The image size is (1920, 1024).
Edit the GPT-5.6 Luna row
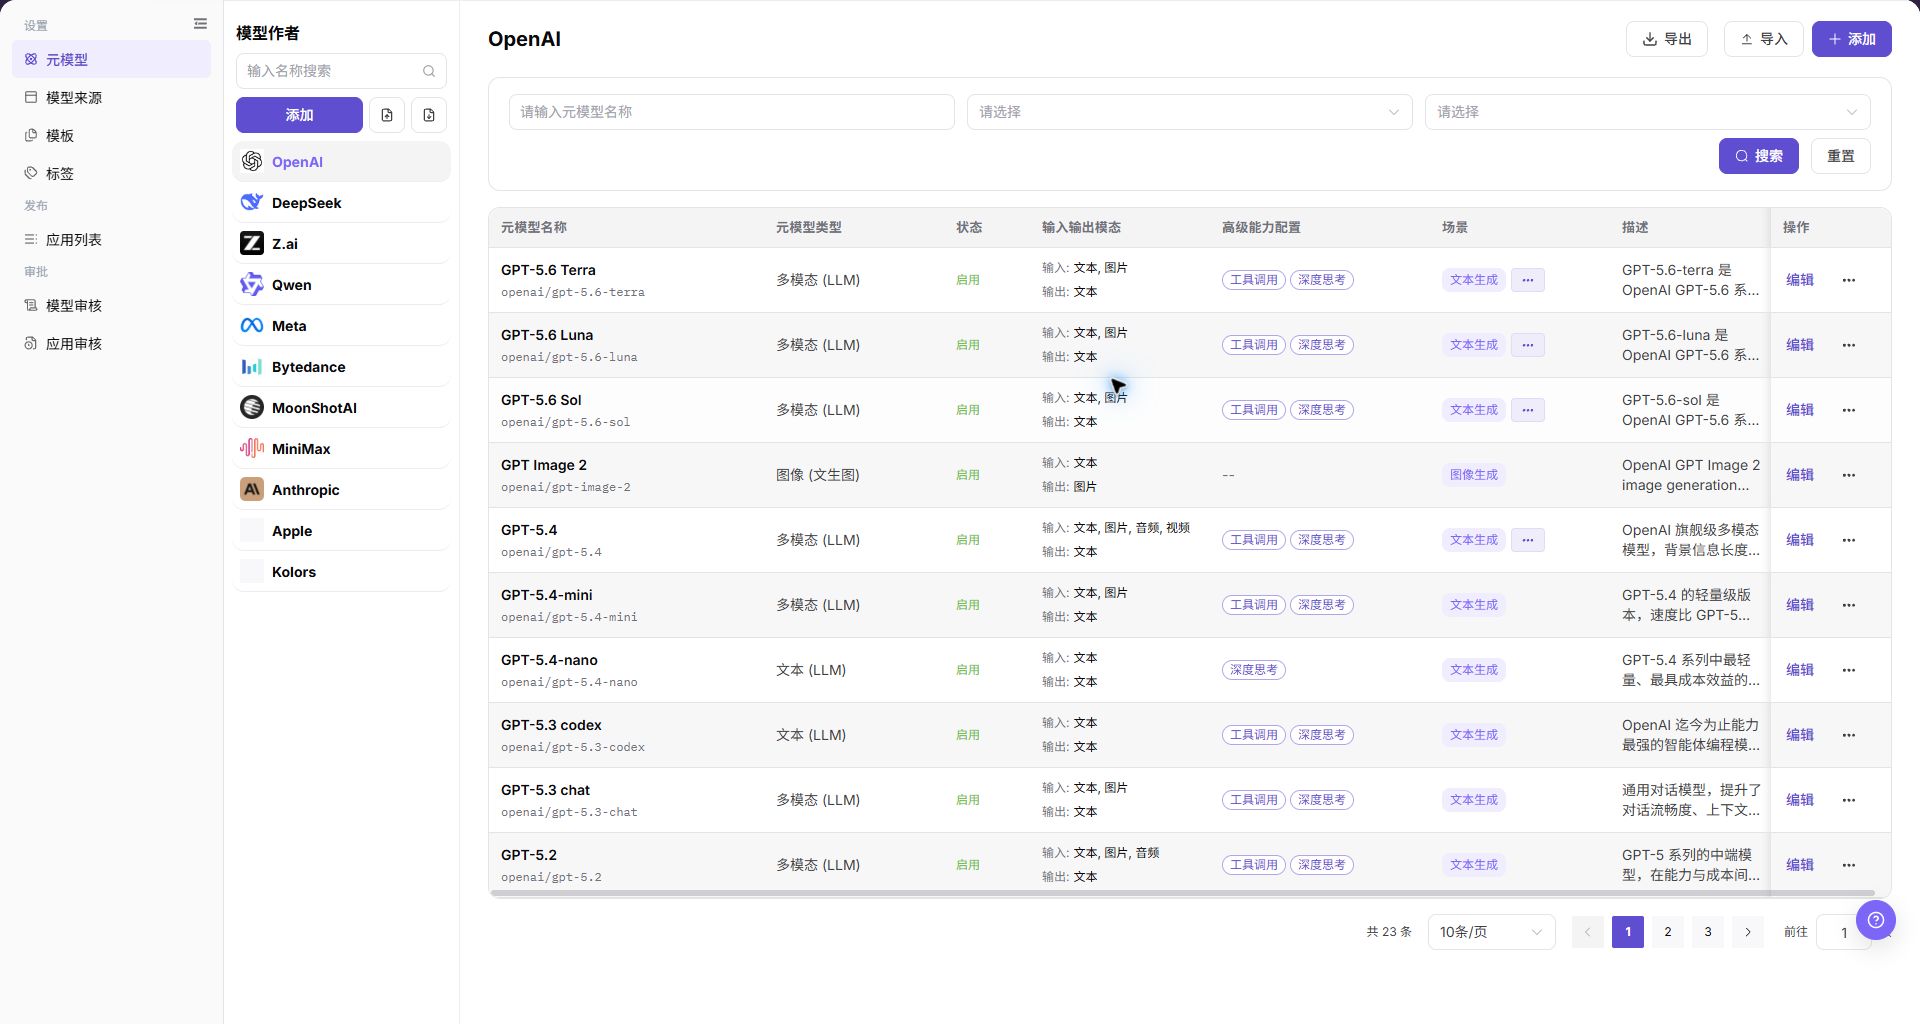tap(1800, 345)
